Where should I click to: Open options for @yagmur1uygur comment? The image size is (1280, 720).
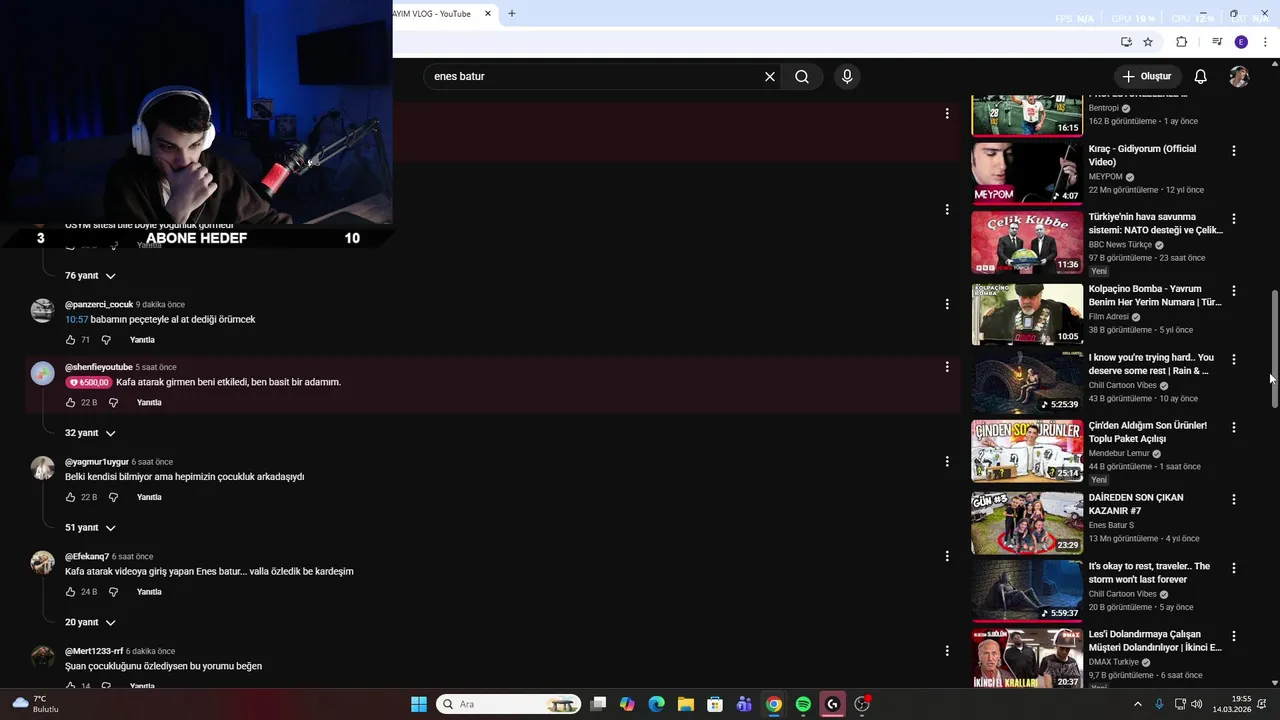pyautogui.click(x=947, y=462)
